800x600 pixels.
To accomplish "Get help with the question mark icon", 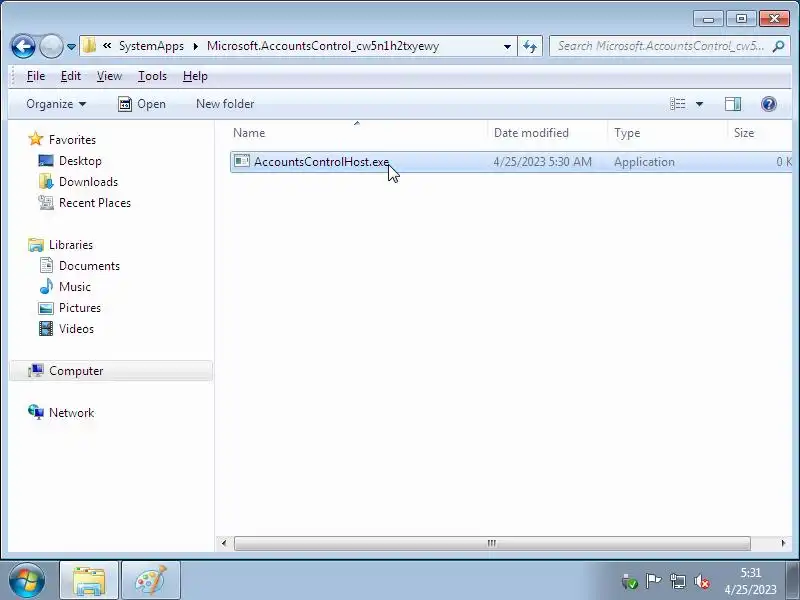I will (769, 104).
